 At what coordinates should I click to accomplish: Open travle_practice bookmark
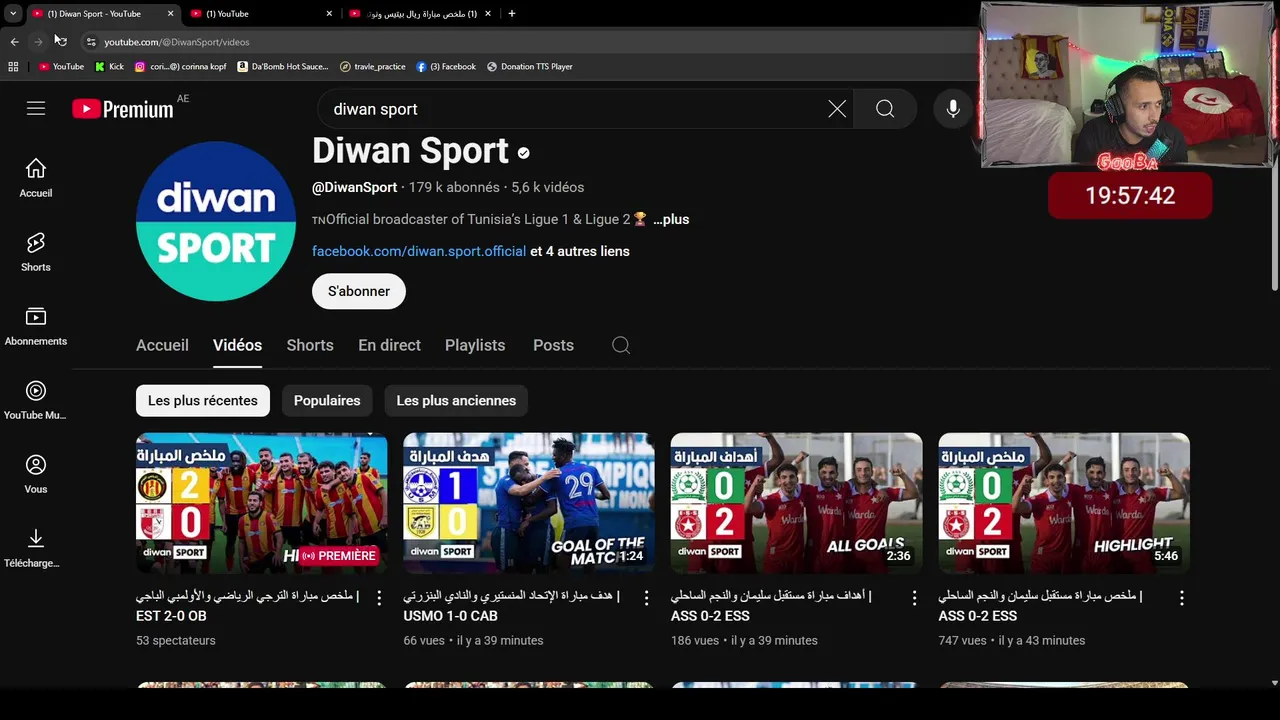[372, 66]
